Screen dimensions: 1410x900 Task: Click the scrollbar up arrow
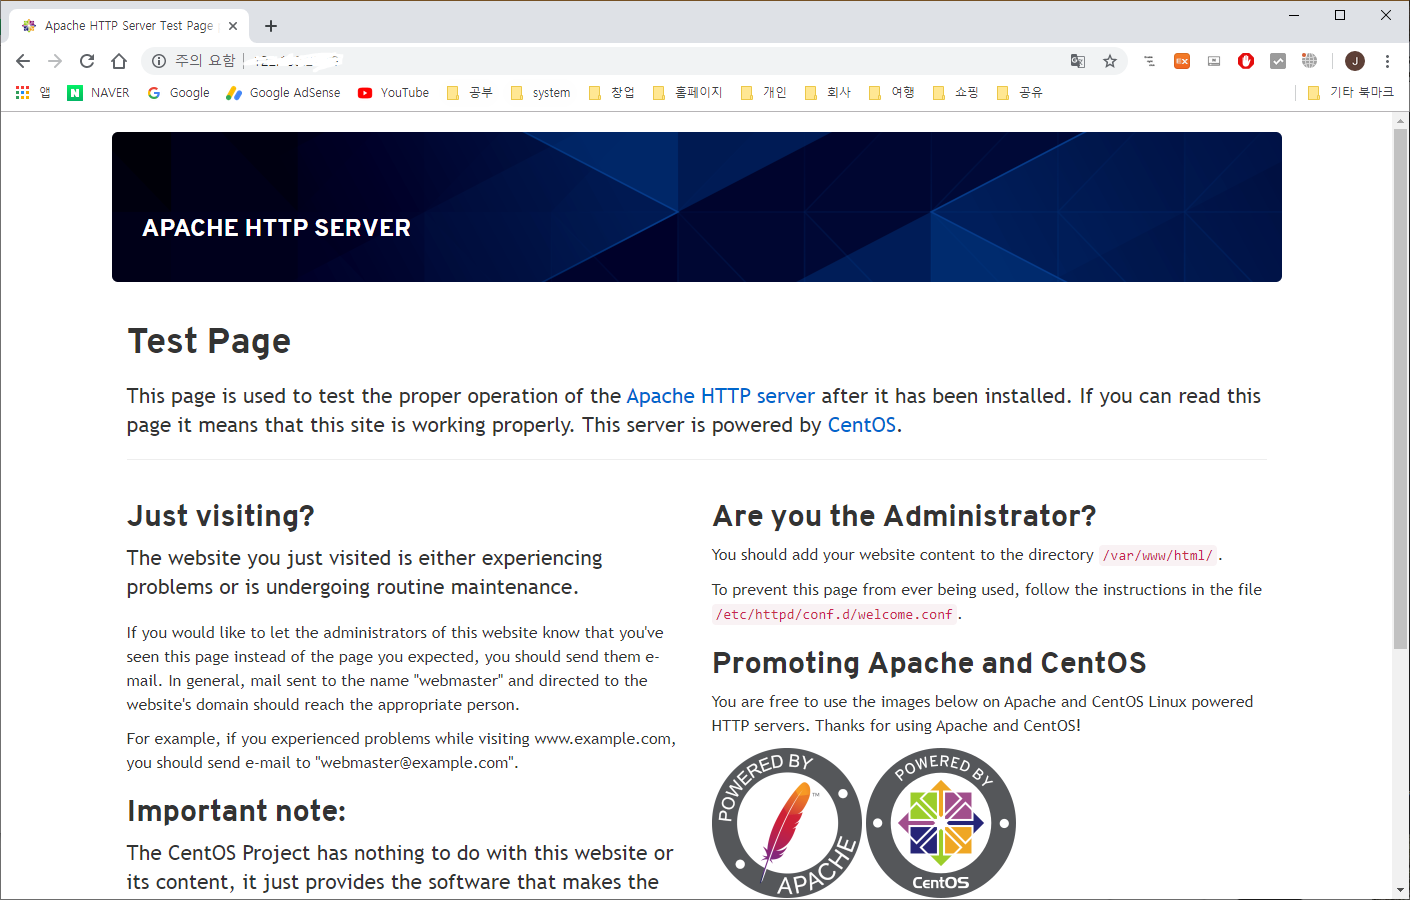(1400, 121)
